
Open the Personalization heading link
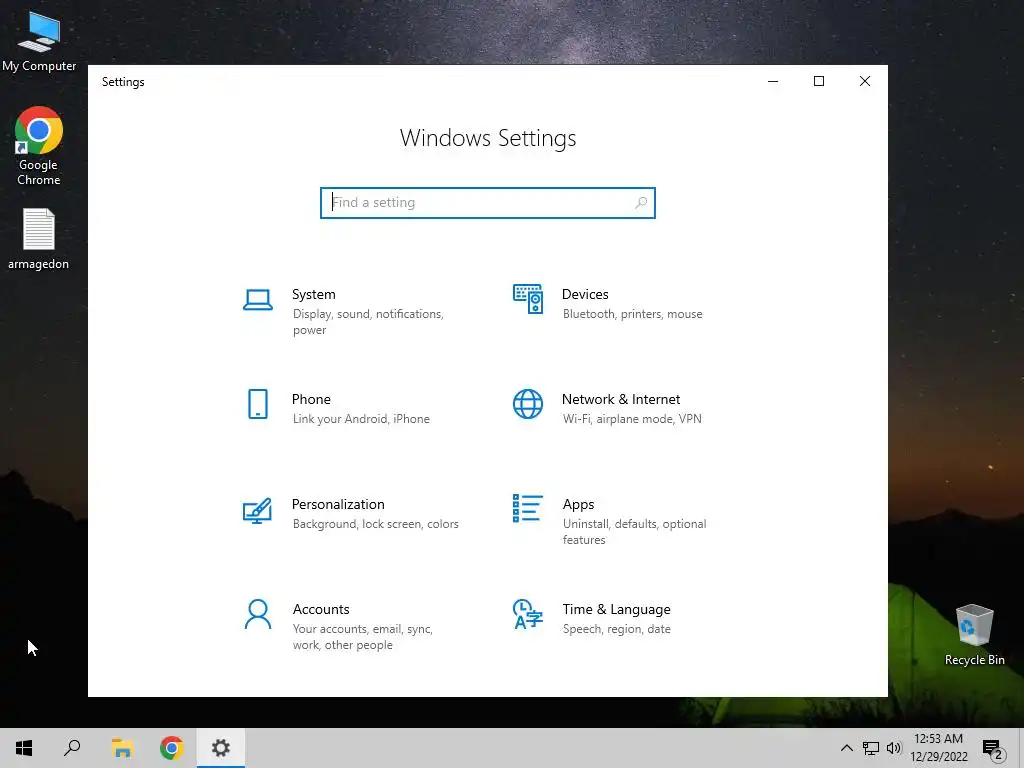[338, 505]
